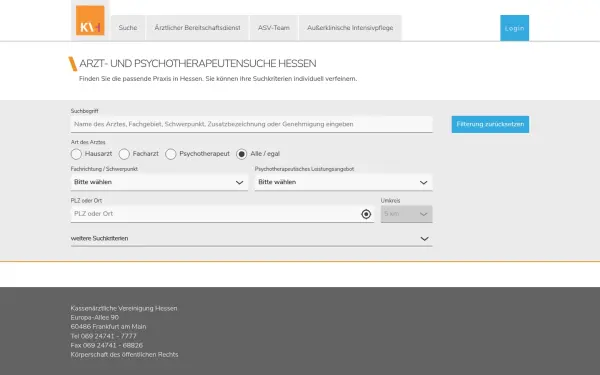Select the Facharzt radio option
Viewport: 600px width, 375px height.
(124, 154)
